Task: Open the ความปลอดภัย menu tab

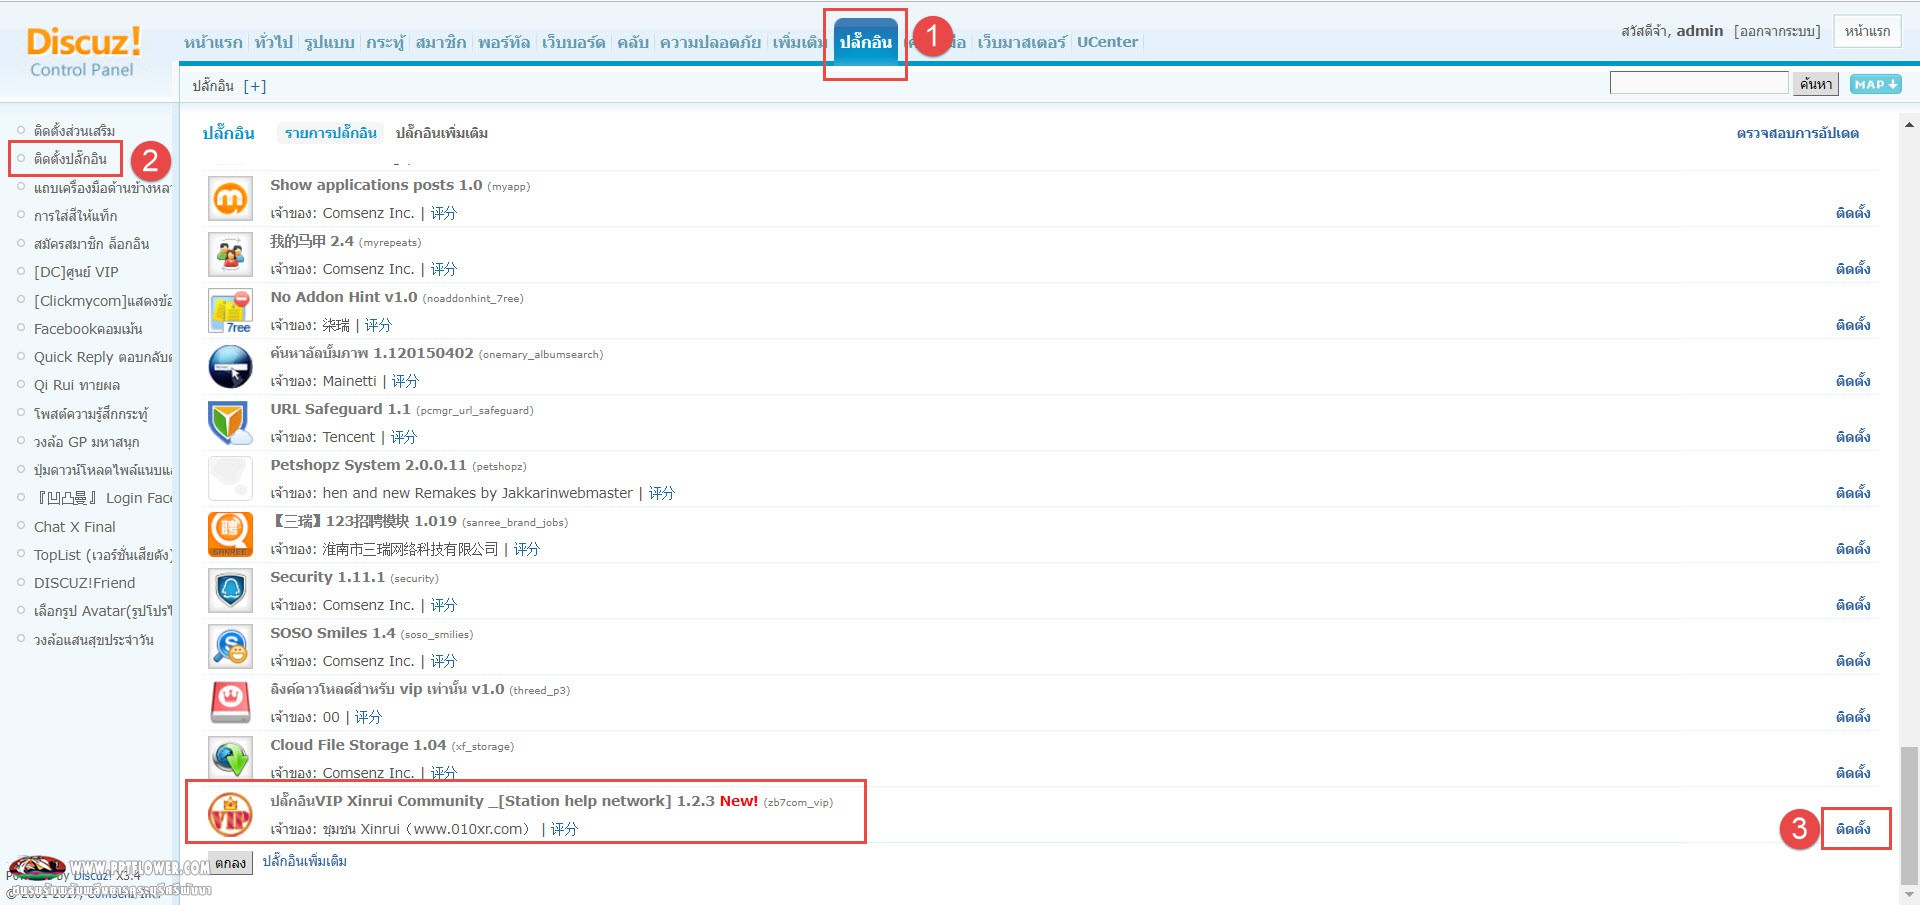Action: tap(710, 42)
